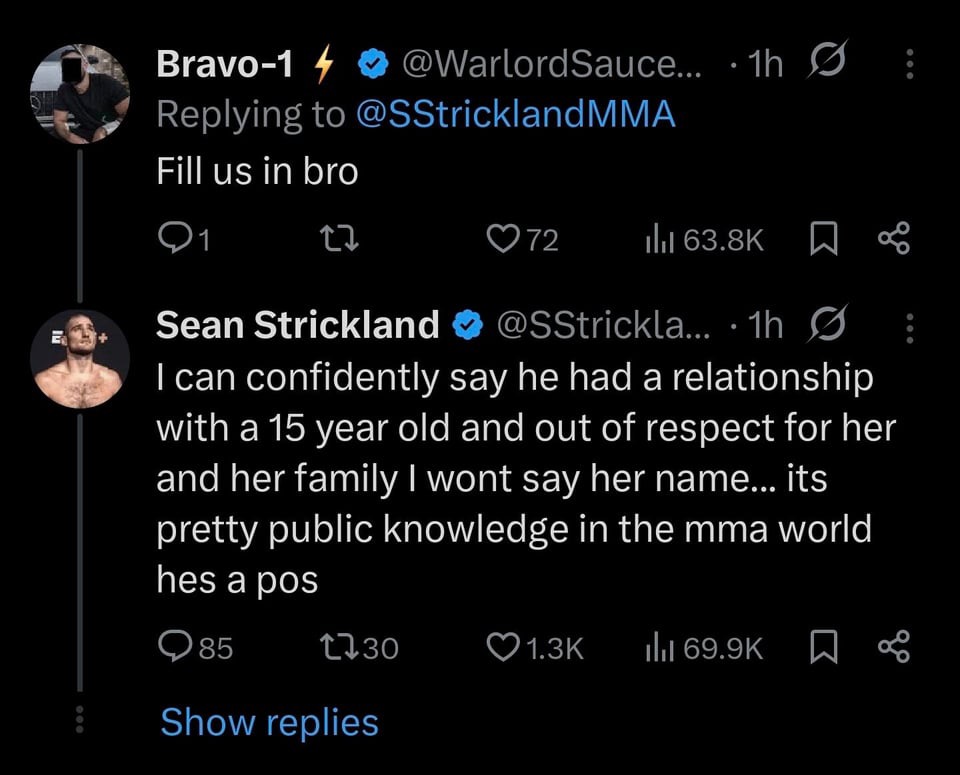Open Bravo-1's profile name

coord(225,65)
